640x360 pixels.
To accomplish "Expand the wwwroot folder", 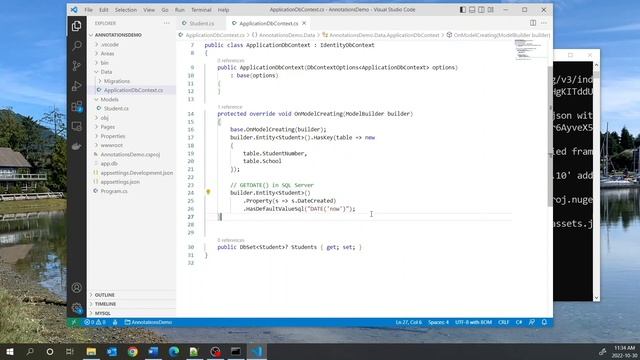I will point(111,145).
